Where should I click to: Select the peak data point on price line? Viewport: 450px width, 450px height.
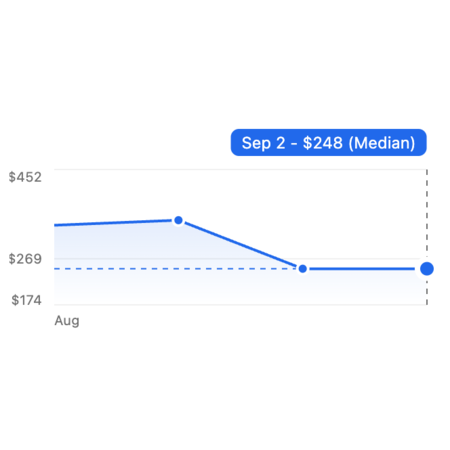pos(178,220)
